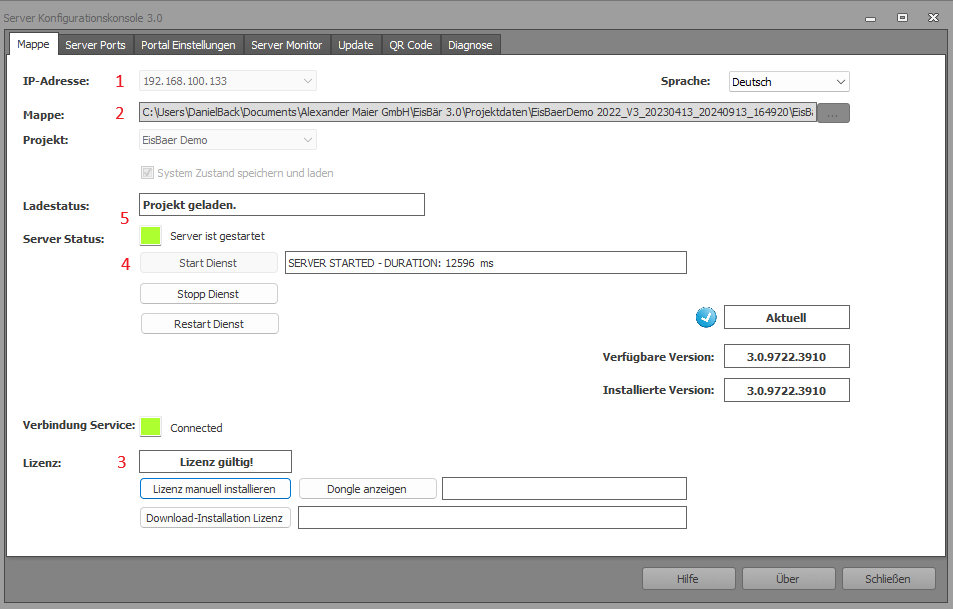Screen dimensions: 953x609
Task: Click the Start Dienst button
Action: [208, 263]
